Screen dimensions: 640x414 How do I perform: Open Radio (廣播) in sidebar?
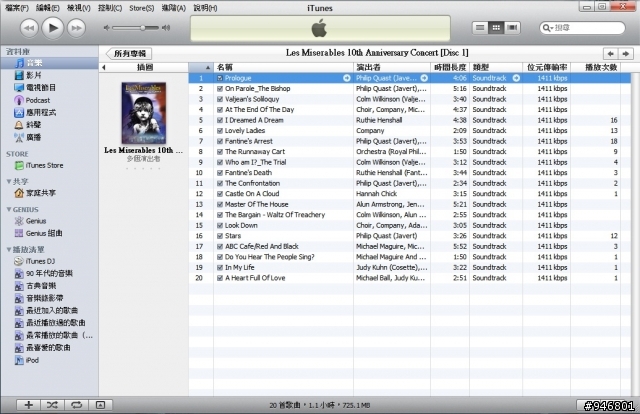pyautogui.click(x=28, y=137)
